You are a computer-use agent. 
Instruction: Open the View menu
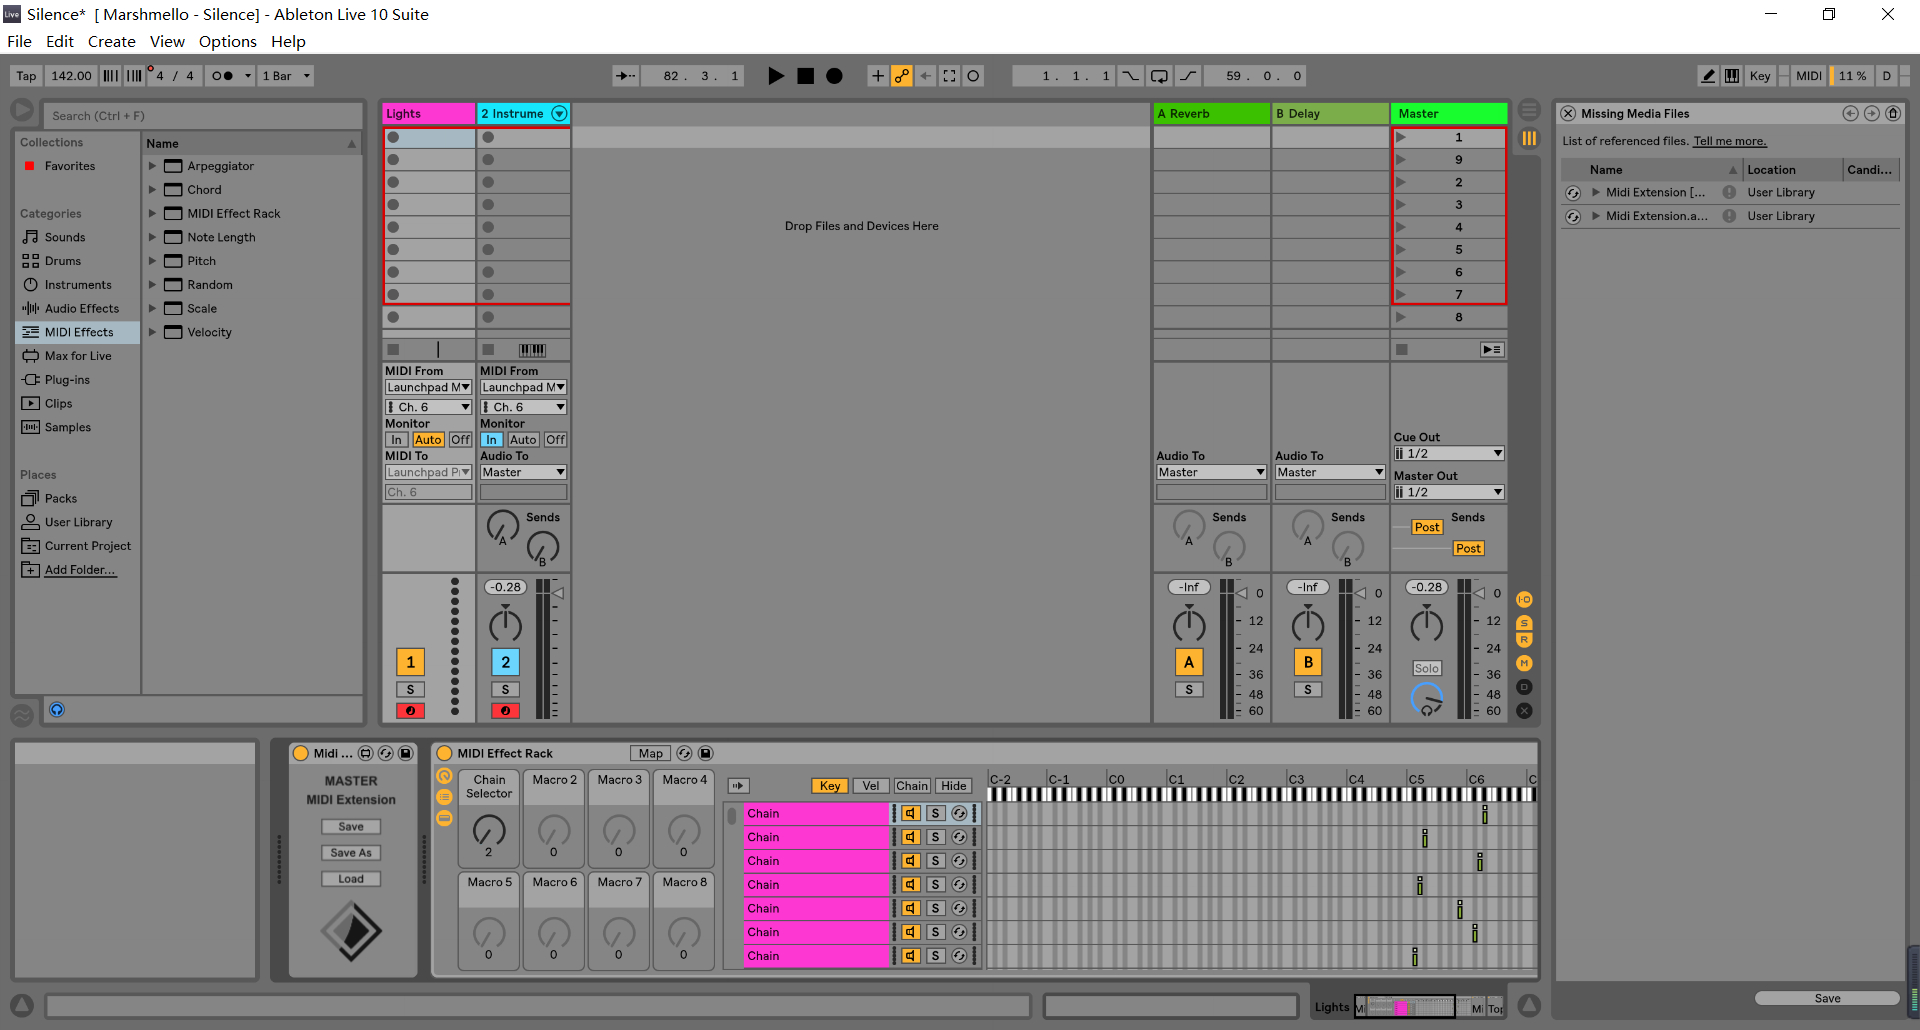(167, 42)
